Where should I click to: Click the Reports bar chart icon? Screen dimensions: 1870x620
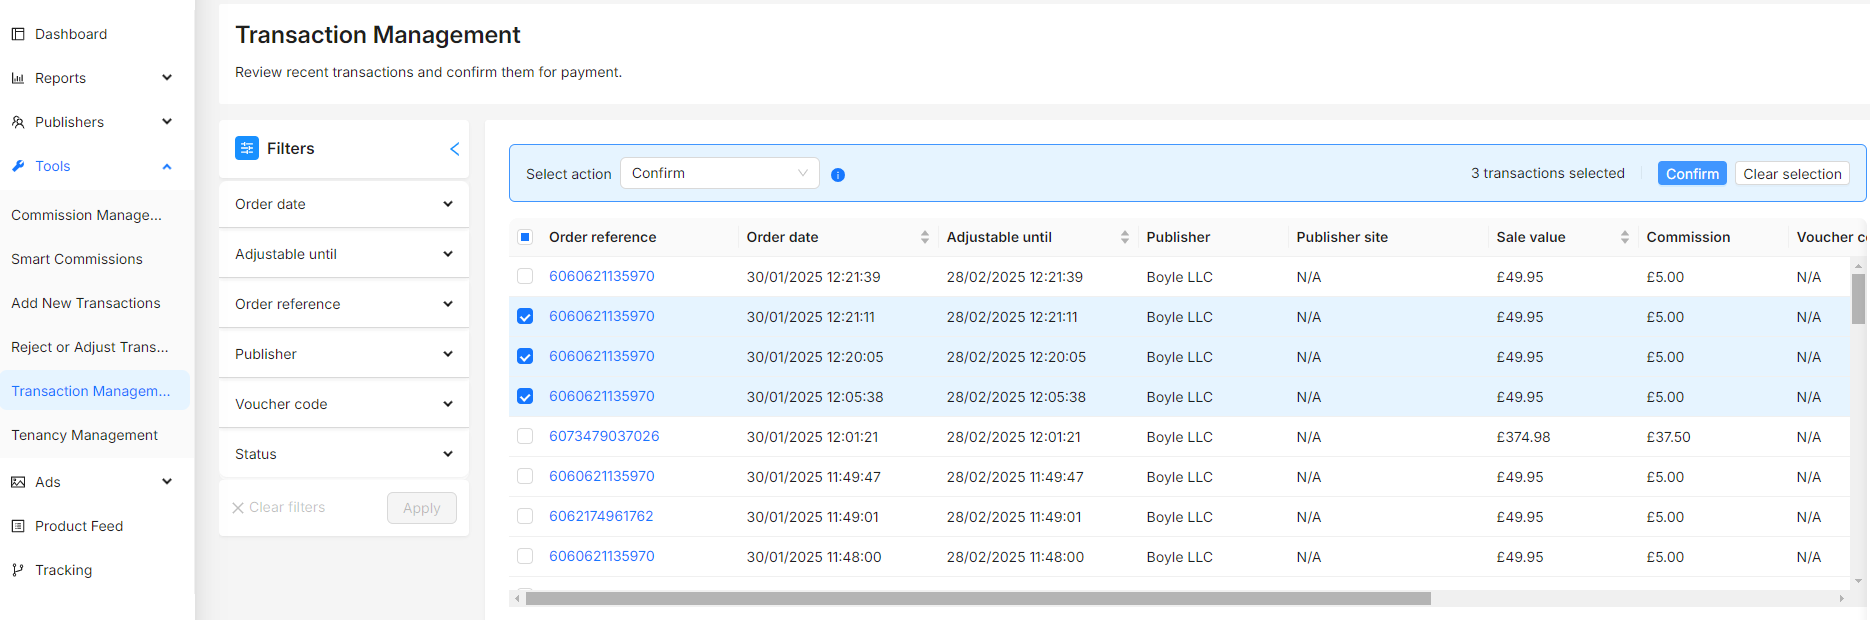[x=18, y=78]
